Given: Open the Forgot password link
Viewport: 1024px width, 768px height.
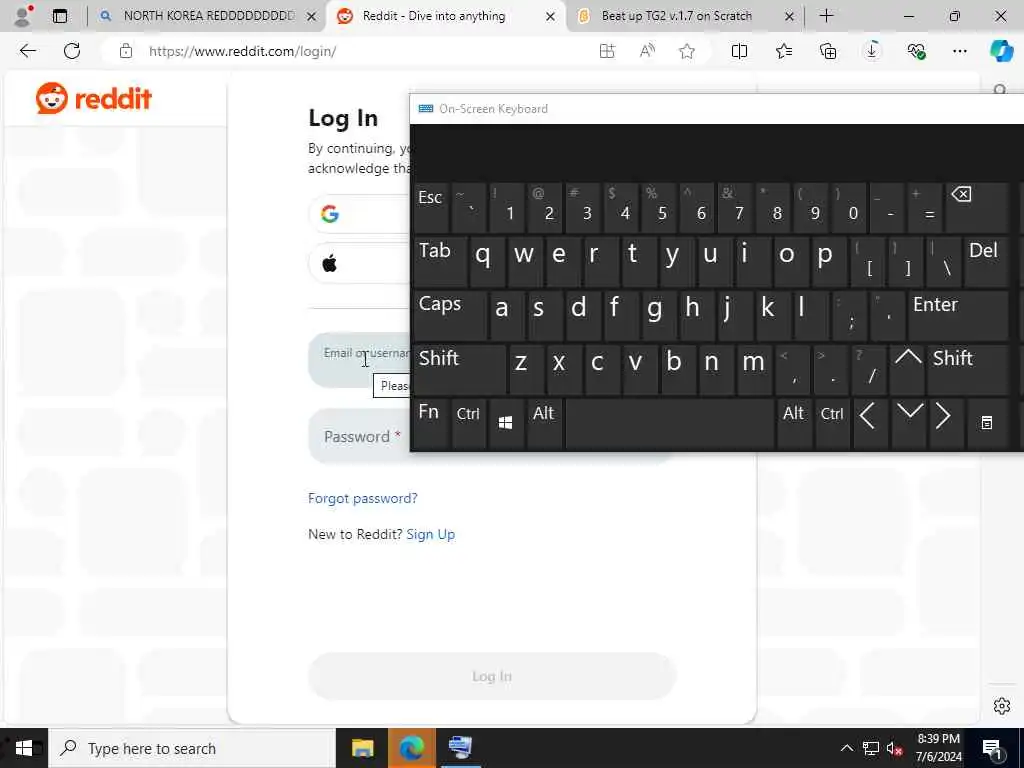Looking at the screenshot, I should 362,498.
